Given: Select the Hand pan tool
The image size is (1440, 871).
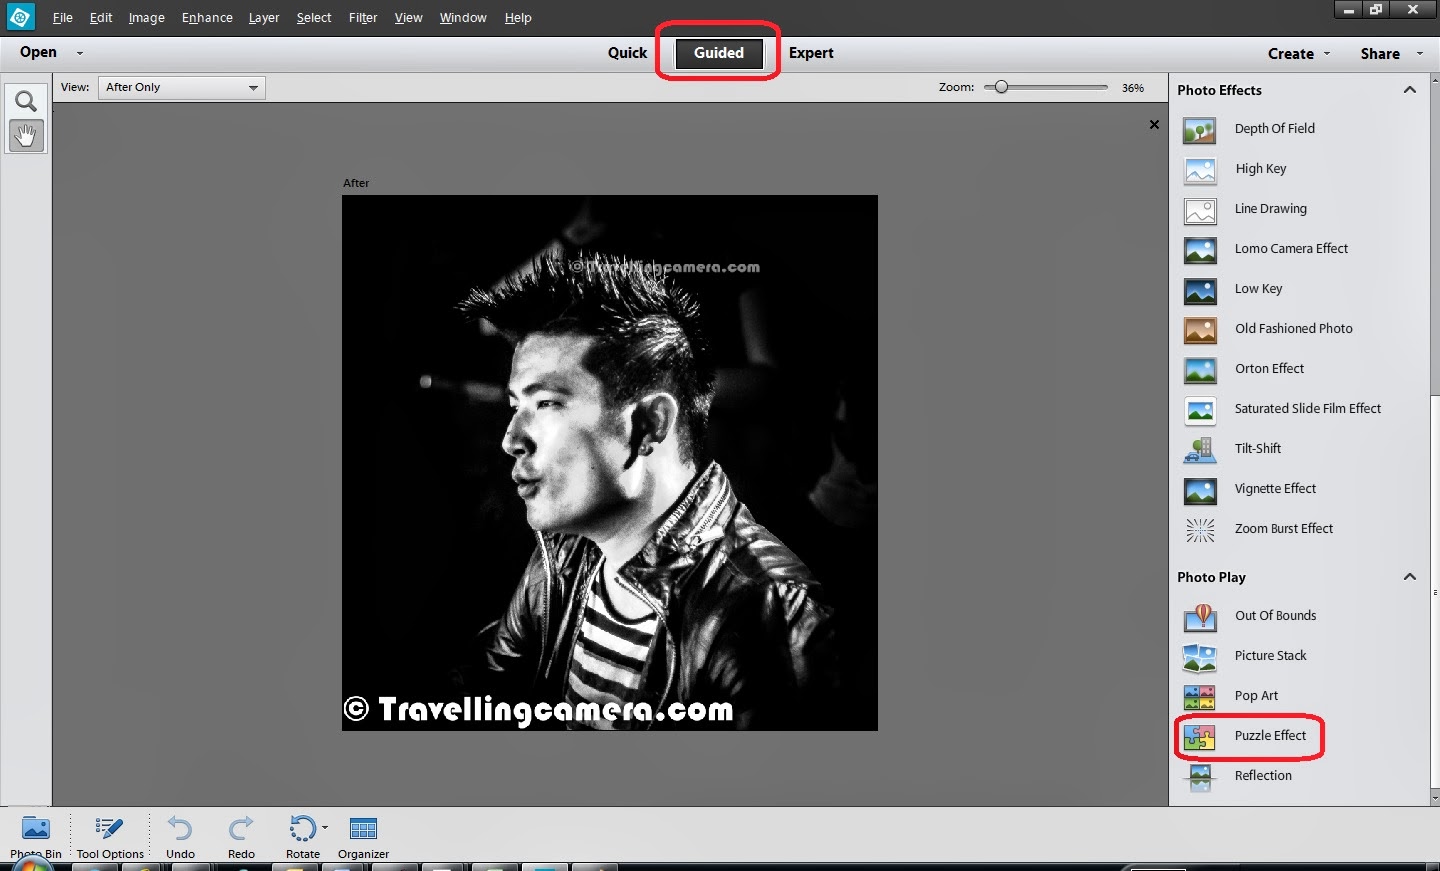Looking at the screenshot, I should pyautogui.click(x=26, y=135).
